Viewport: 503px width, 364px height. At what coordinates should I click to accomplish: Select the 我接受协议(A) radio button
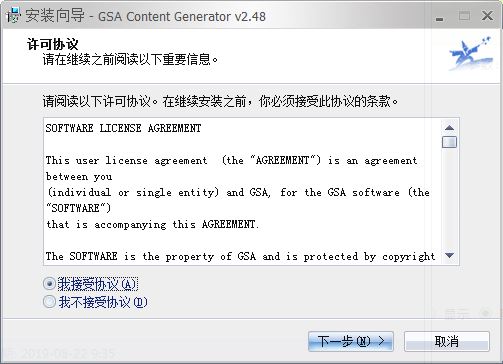[50, 284]
